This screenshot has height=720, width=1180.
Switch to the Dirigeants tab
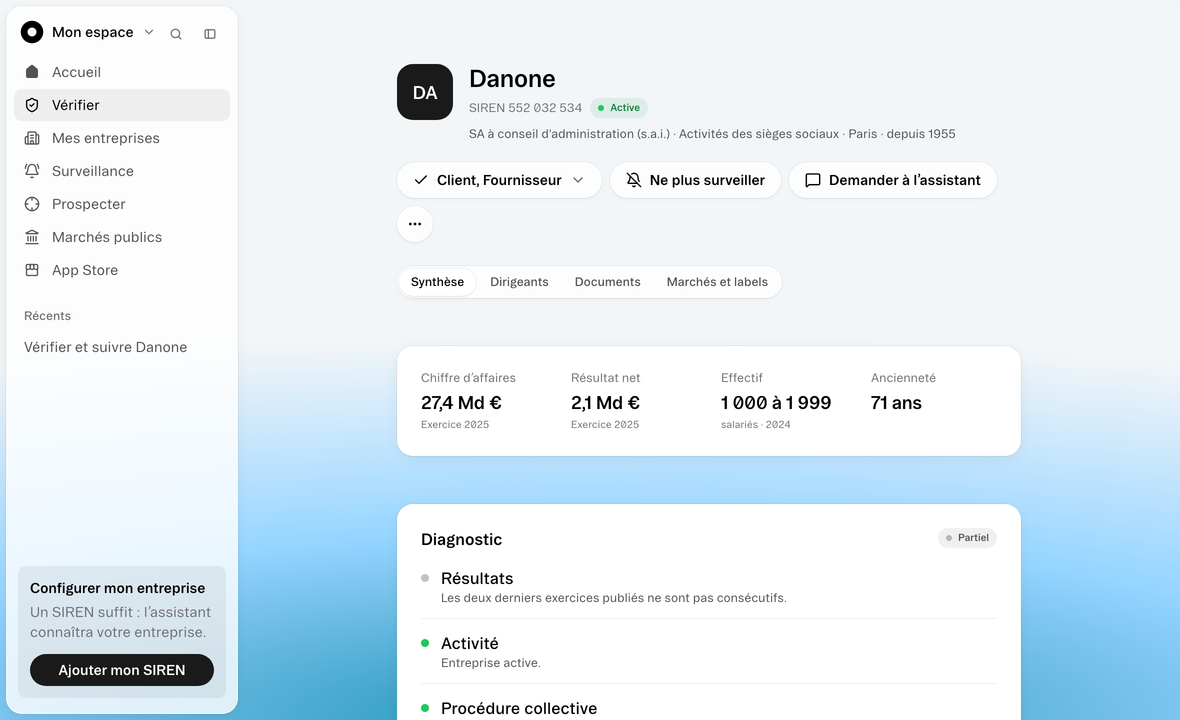tap(519, 282)
